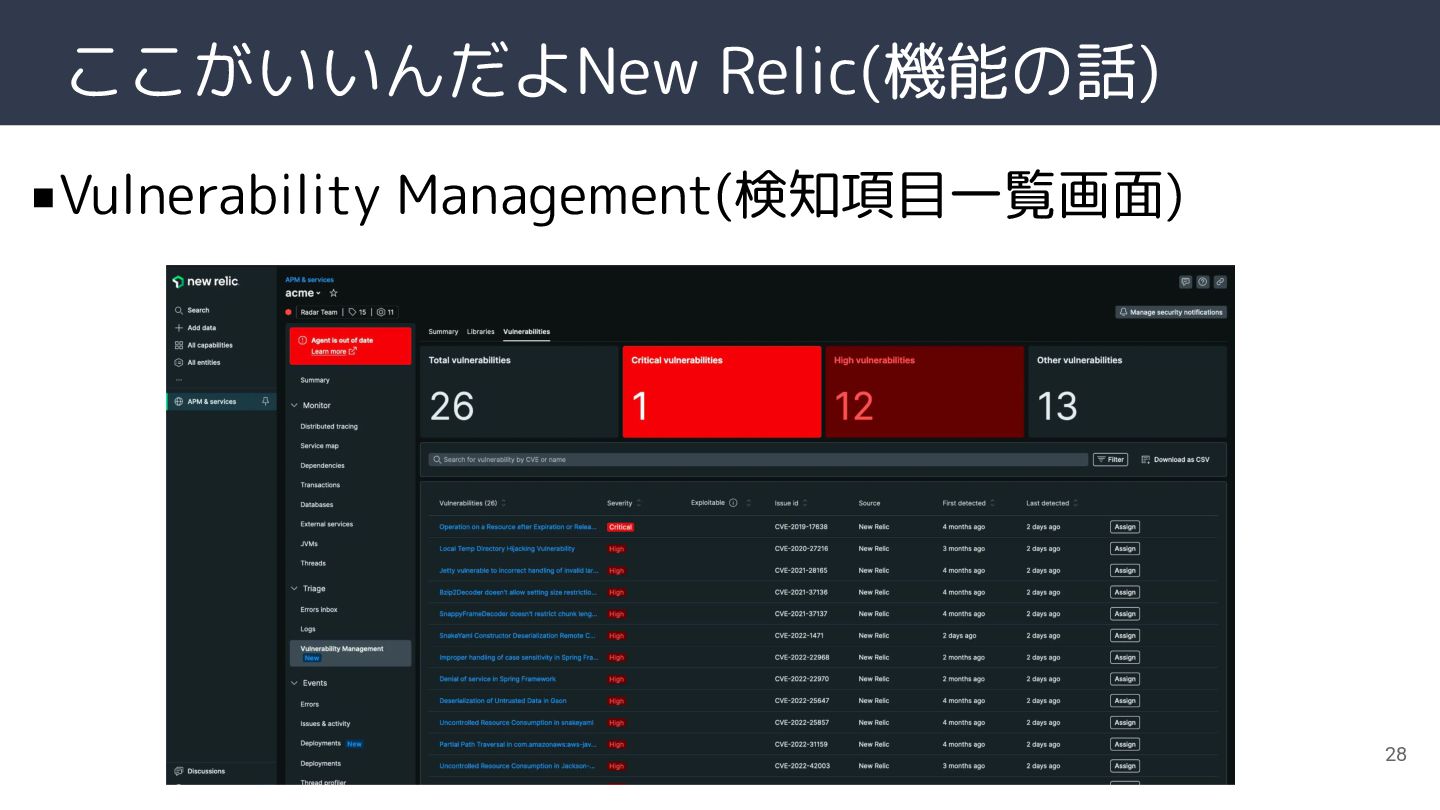Image resolution: width=1440 pixels, height=810 pixels.
Task: Open Learn more link in agent warning
Action: coord(333,352)
